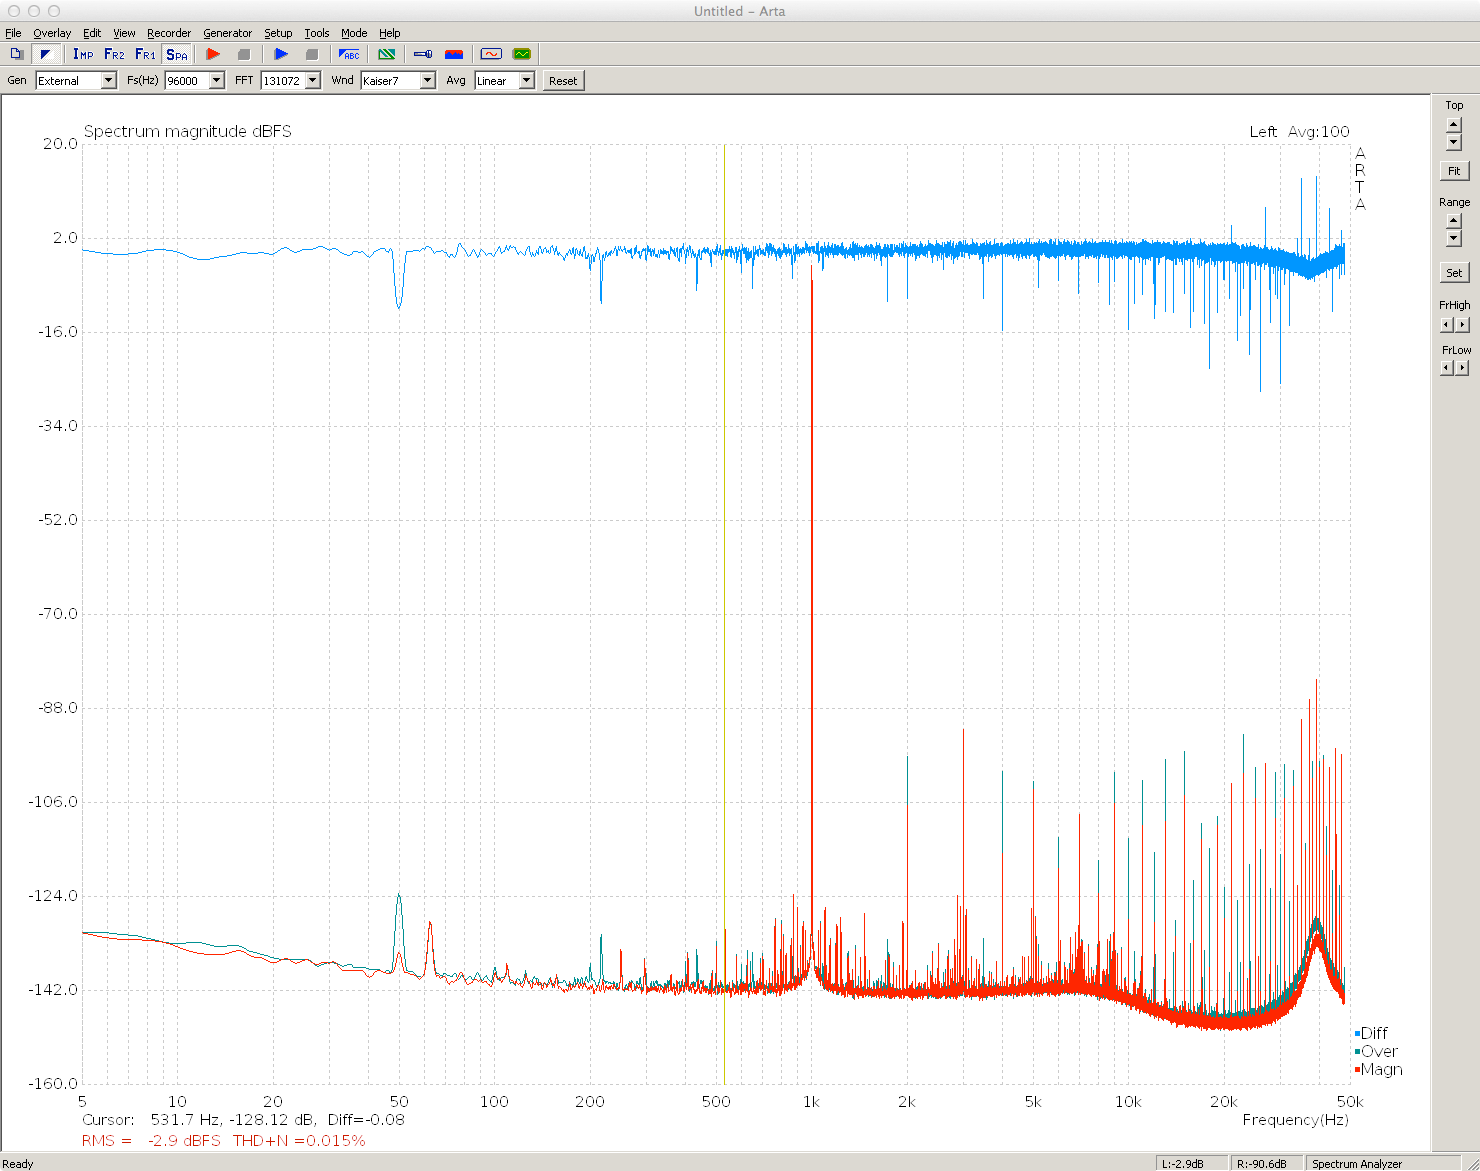Click the Over legend teal swatch
Viewport: 1480px width, 1171px height.
pos(1358,1052)
